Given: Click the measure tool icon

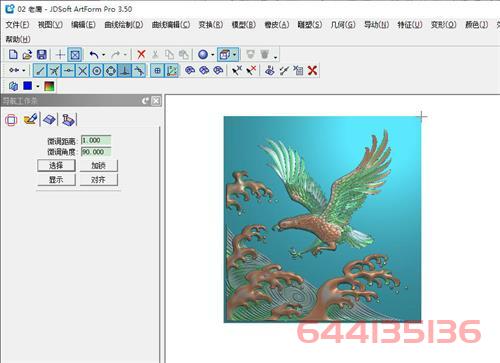Looking at the screenshot, I should [284, 70].
